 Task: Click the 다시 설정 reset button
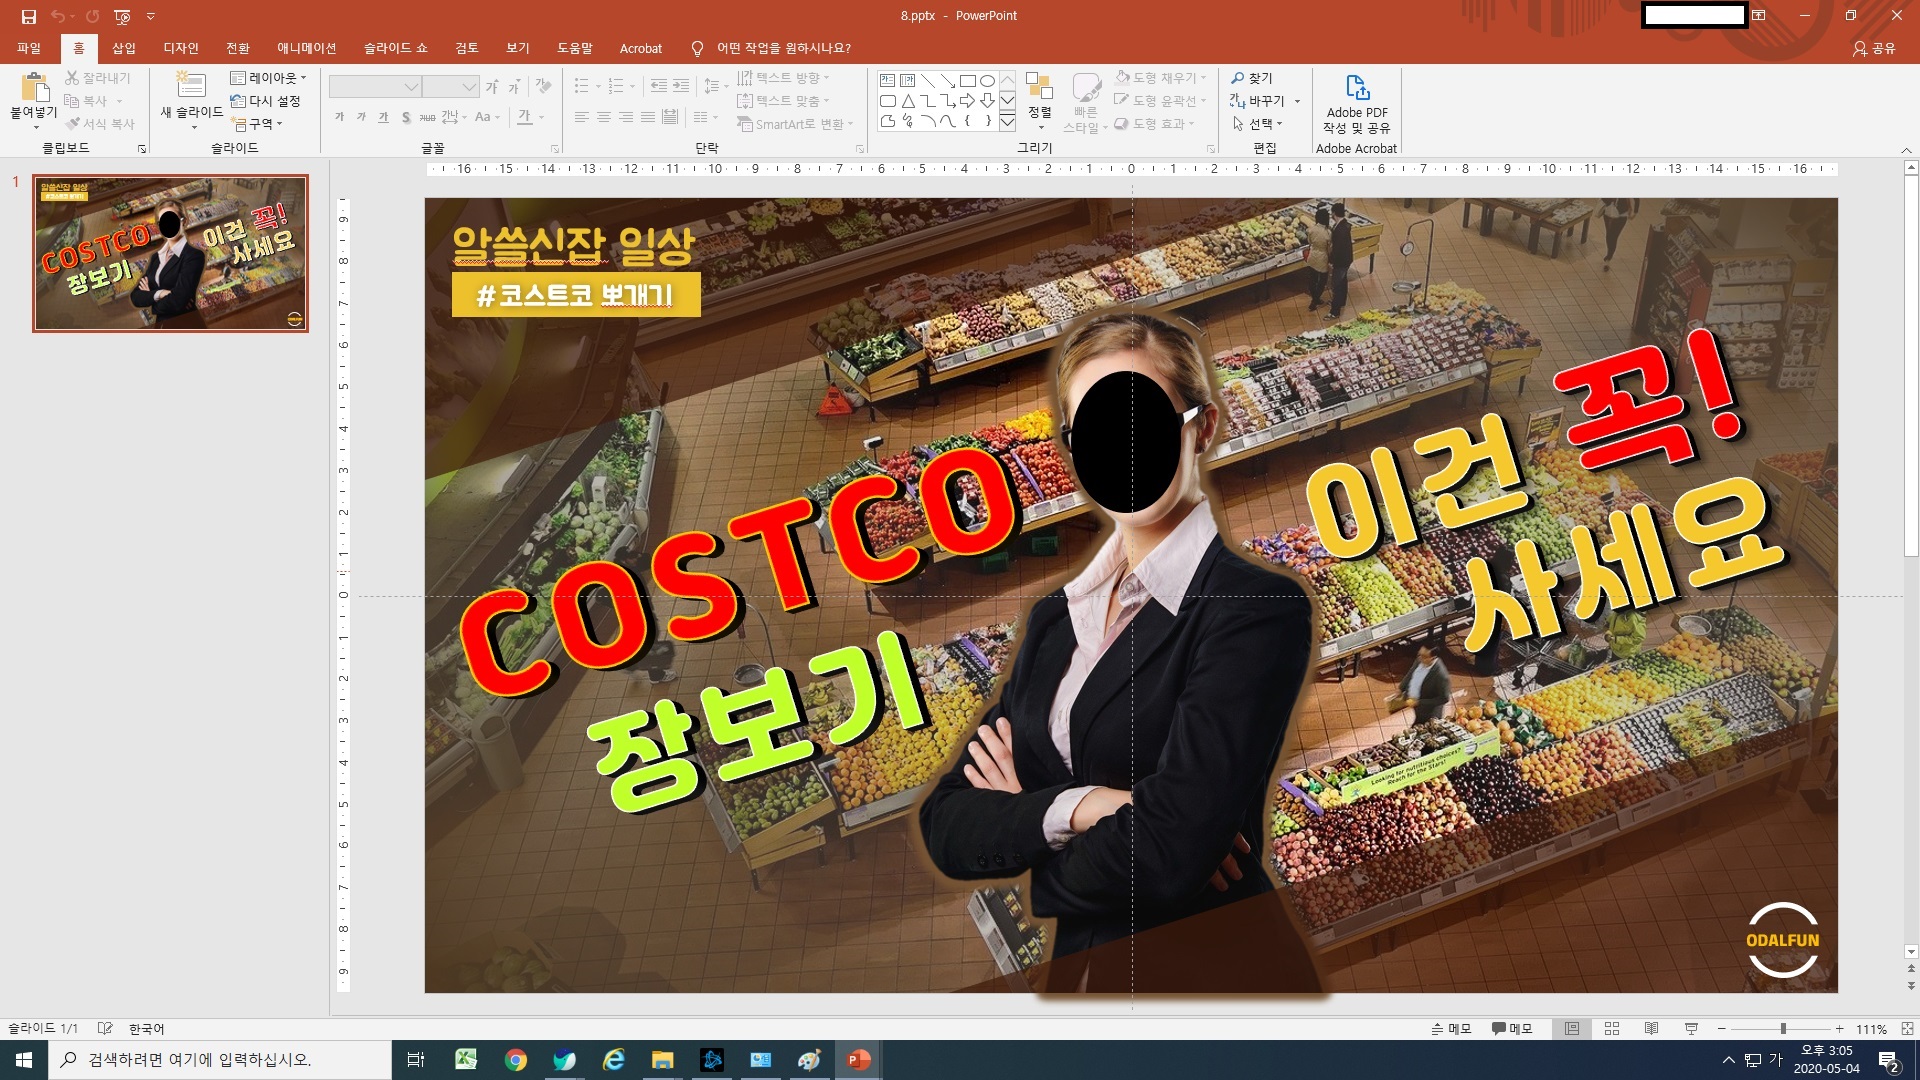point(266,101)
